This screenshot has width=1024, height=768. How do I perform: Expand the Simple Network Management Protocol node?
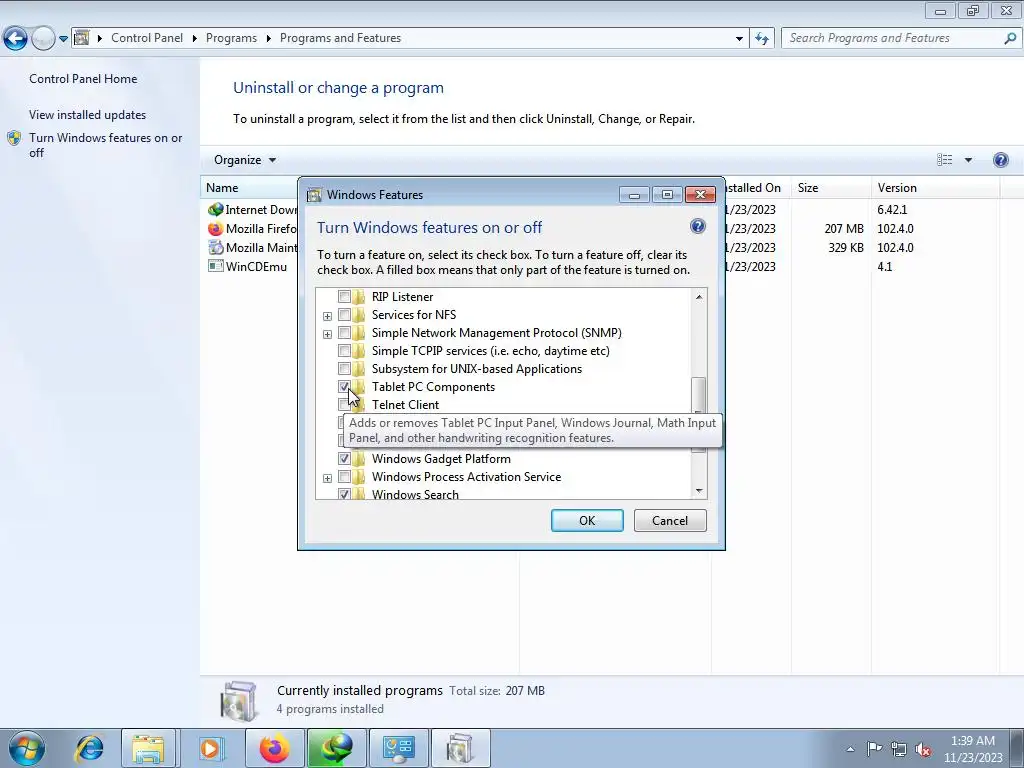[327, 334]
